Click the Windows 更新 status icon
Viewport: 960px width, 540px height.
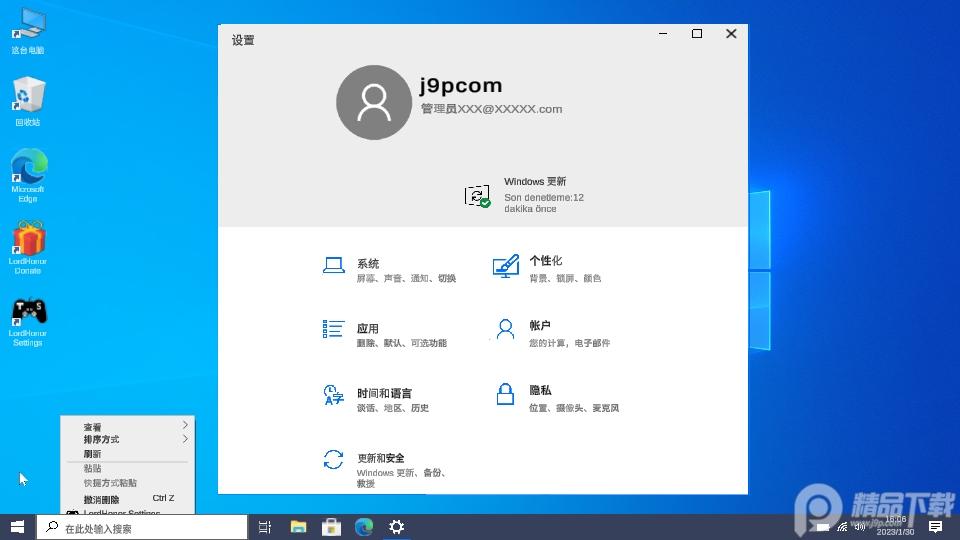pyautogui.click(x=478, y=196)
